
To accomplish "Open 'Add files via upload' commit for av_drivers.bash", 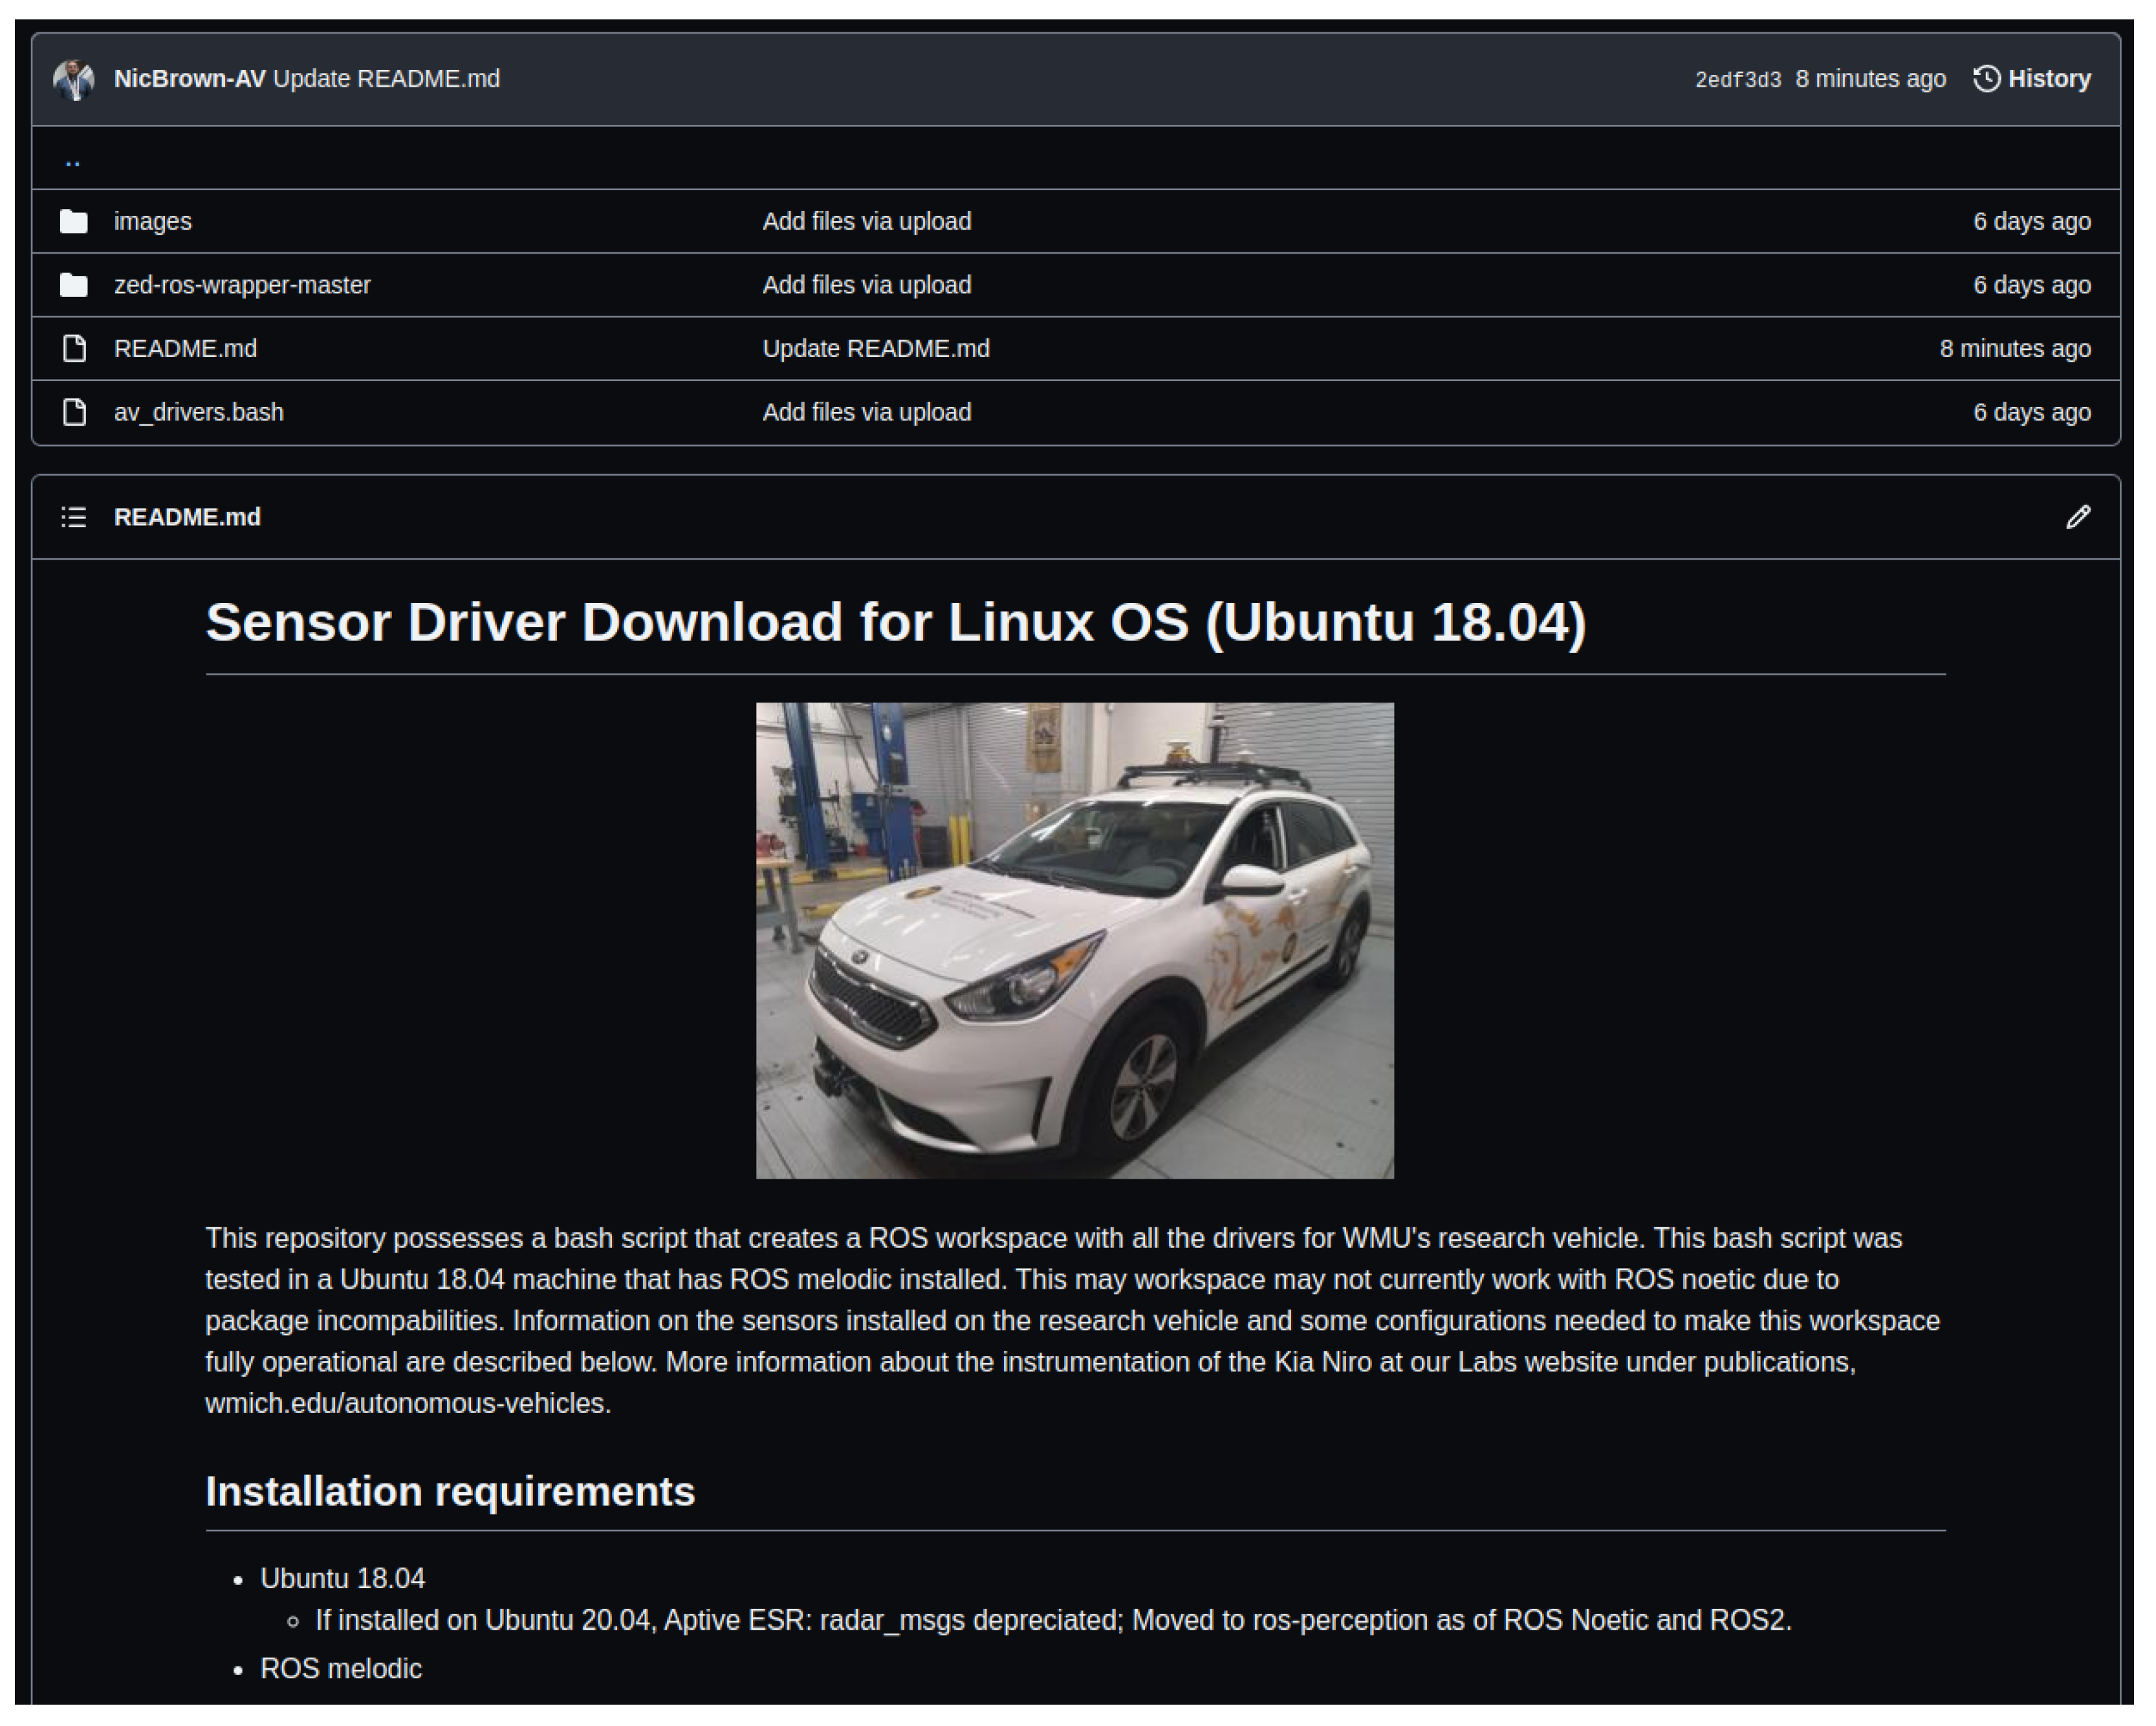I will 867,412.
